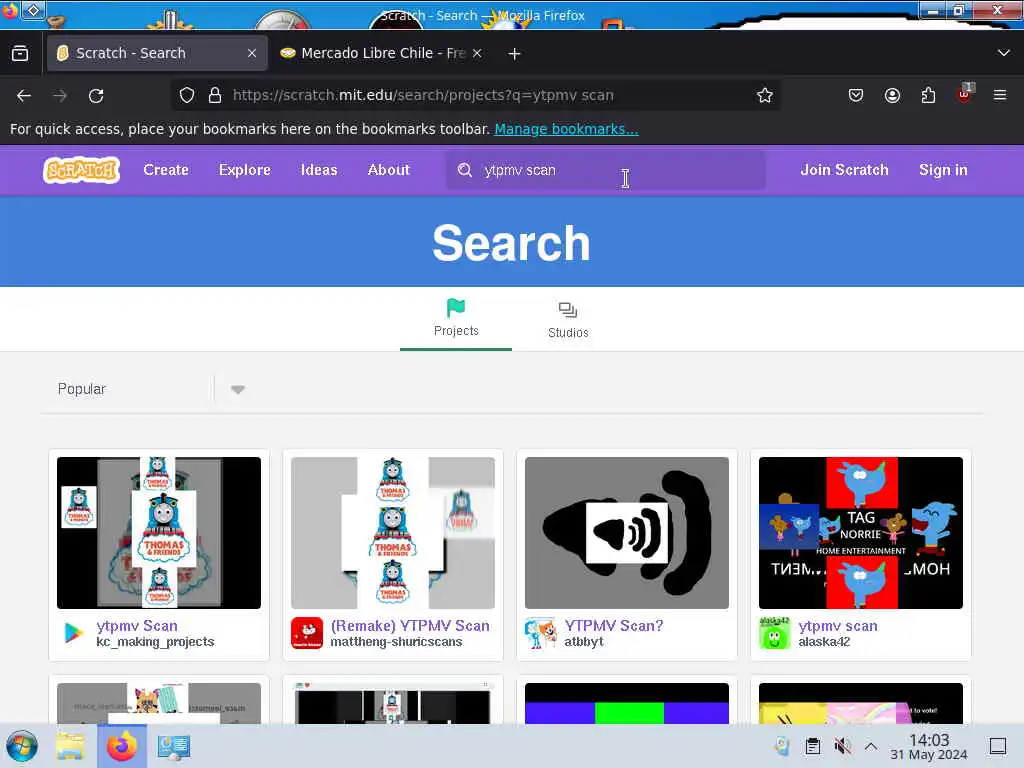This screenshot has width=1024, height=768.
Task: Open the Explore menu item
Action: (x=244, y=170)
